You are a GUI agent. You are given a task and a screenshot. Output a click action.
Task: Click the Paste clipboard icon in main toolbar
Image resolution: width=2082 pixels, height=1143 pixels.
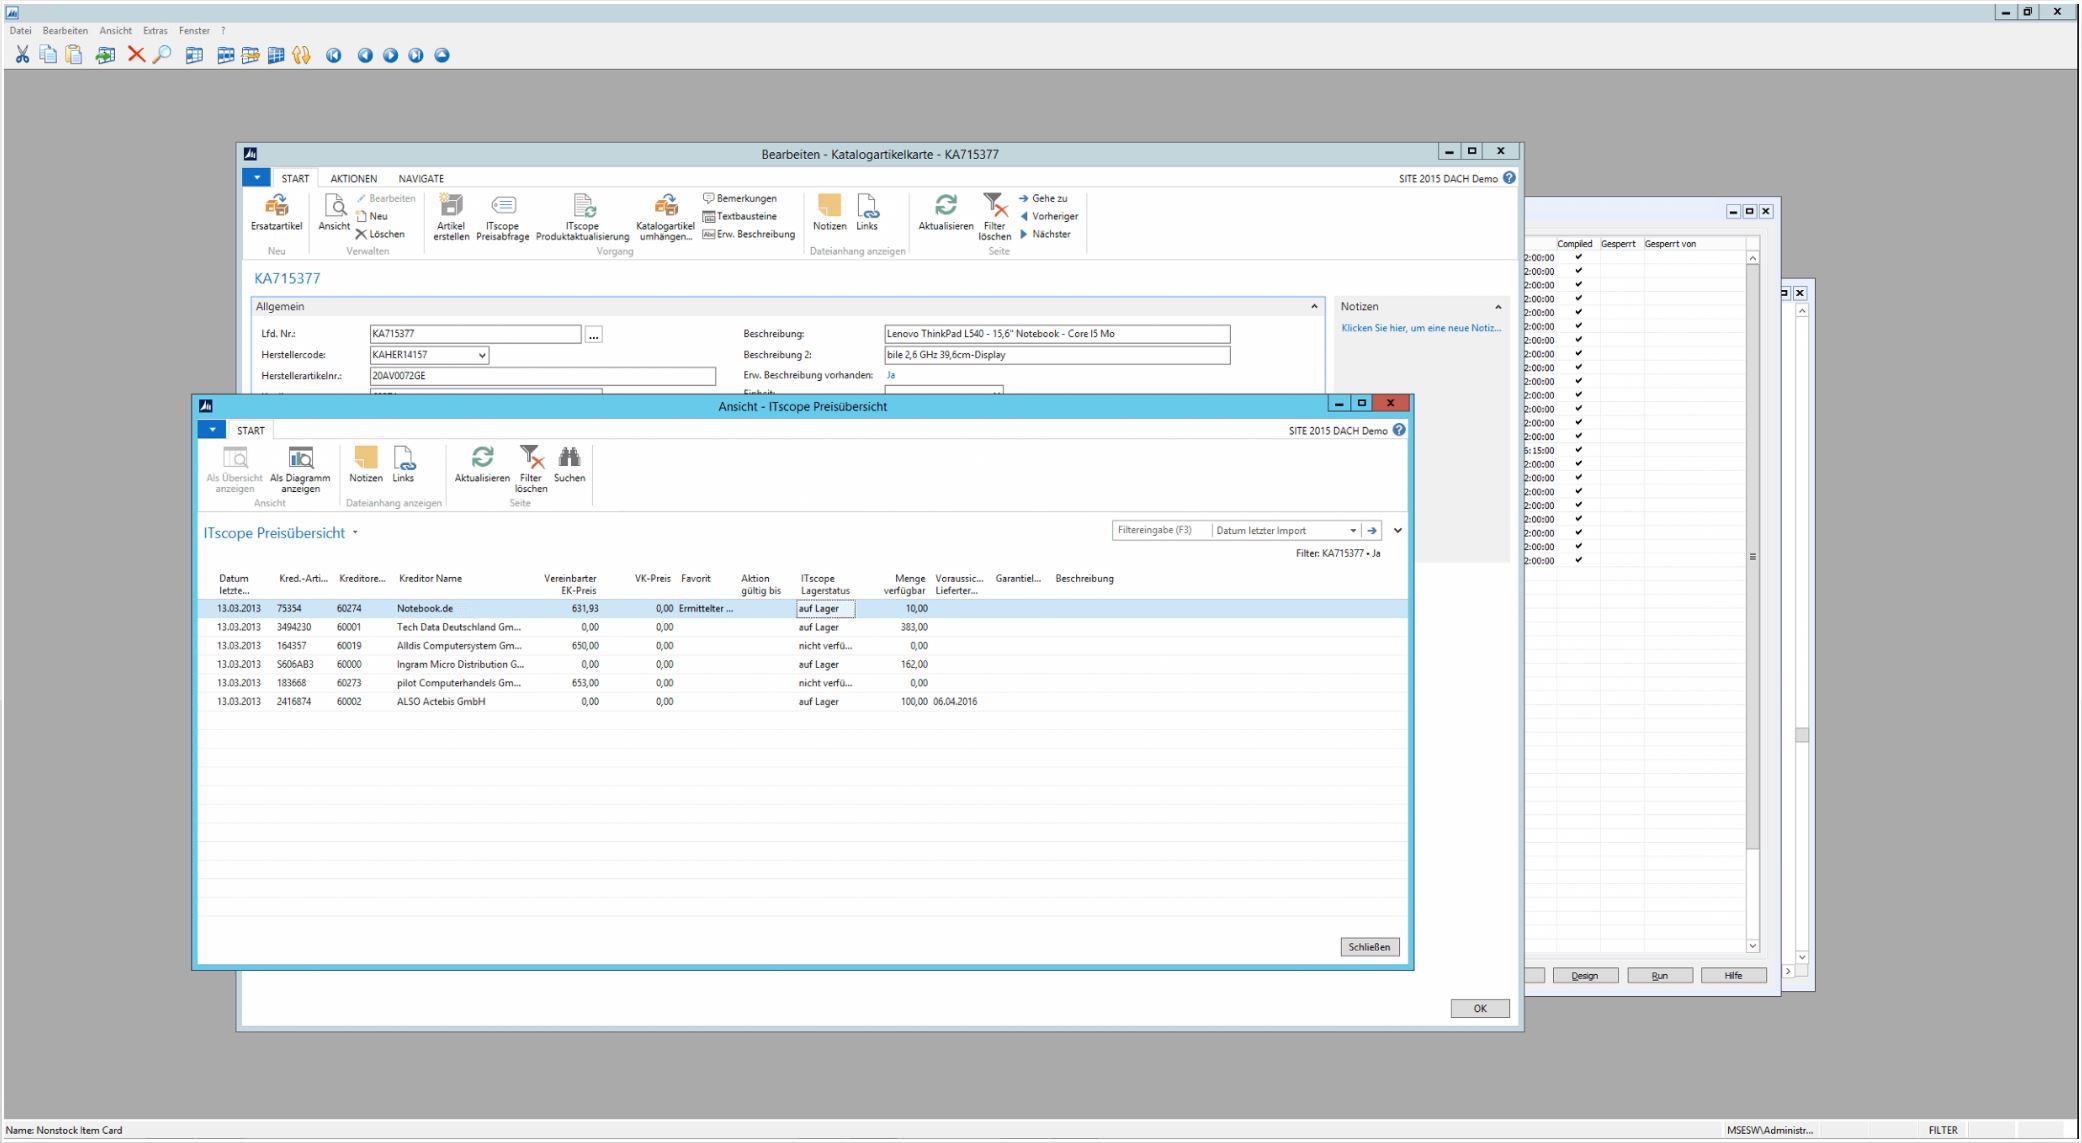[x=74, y=56]
